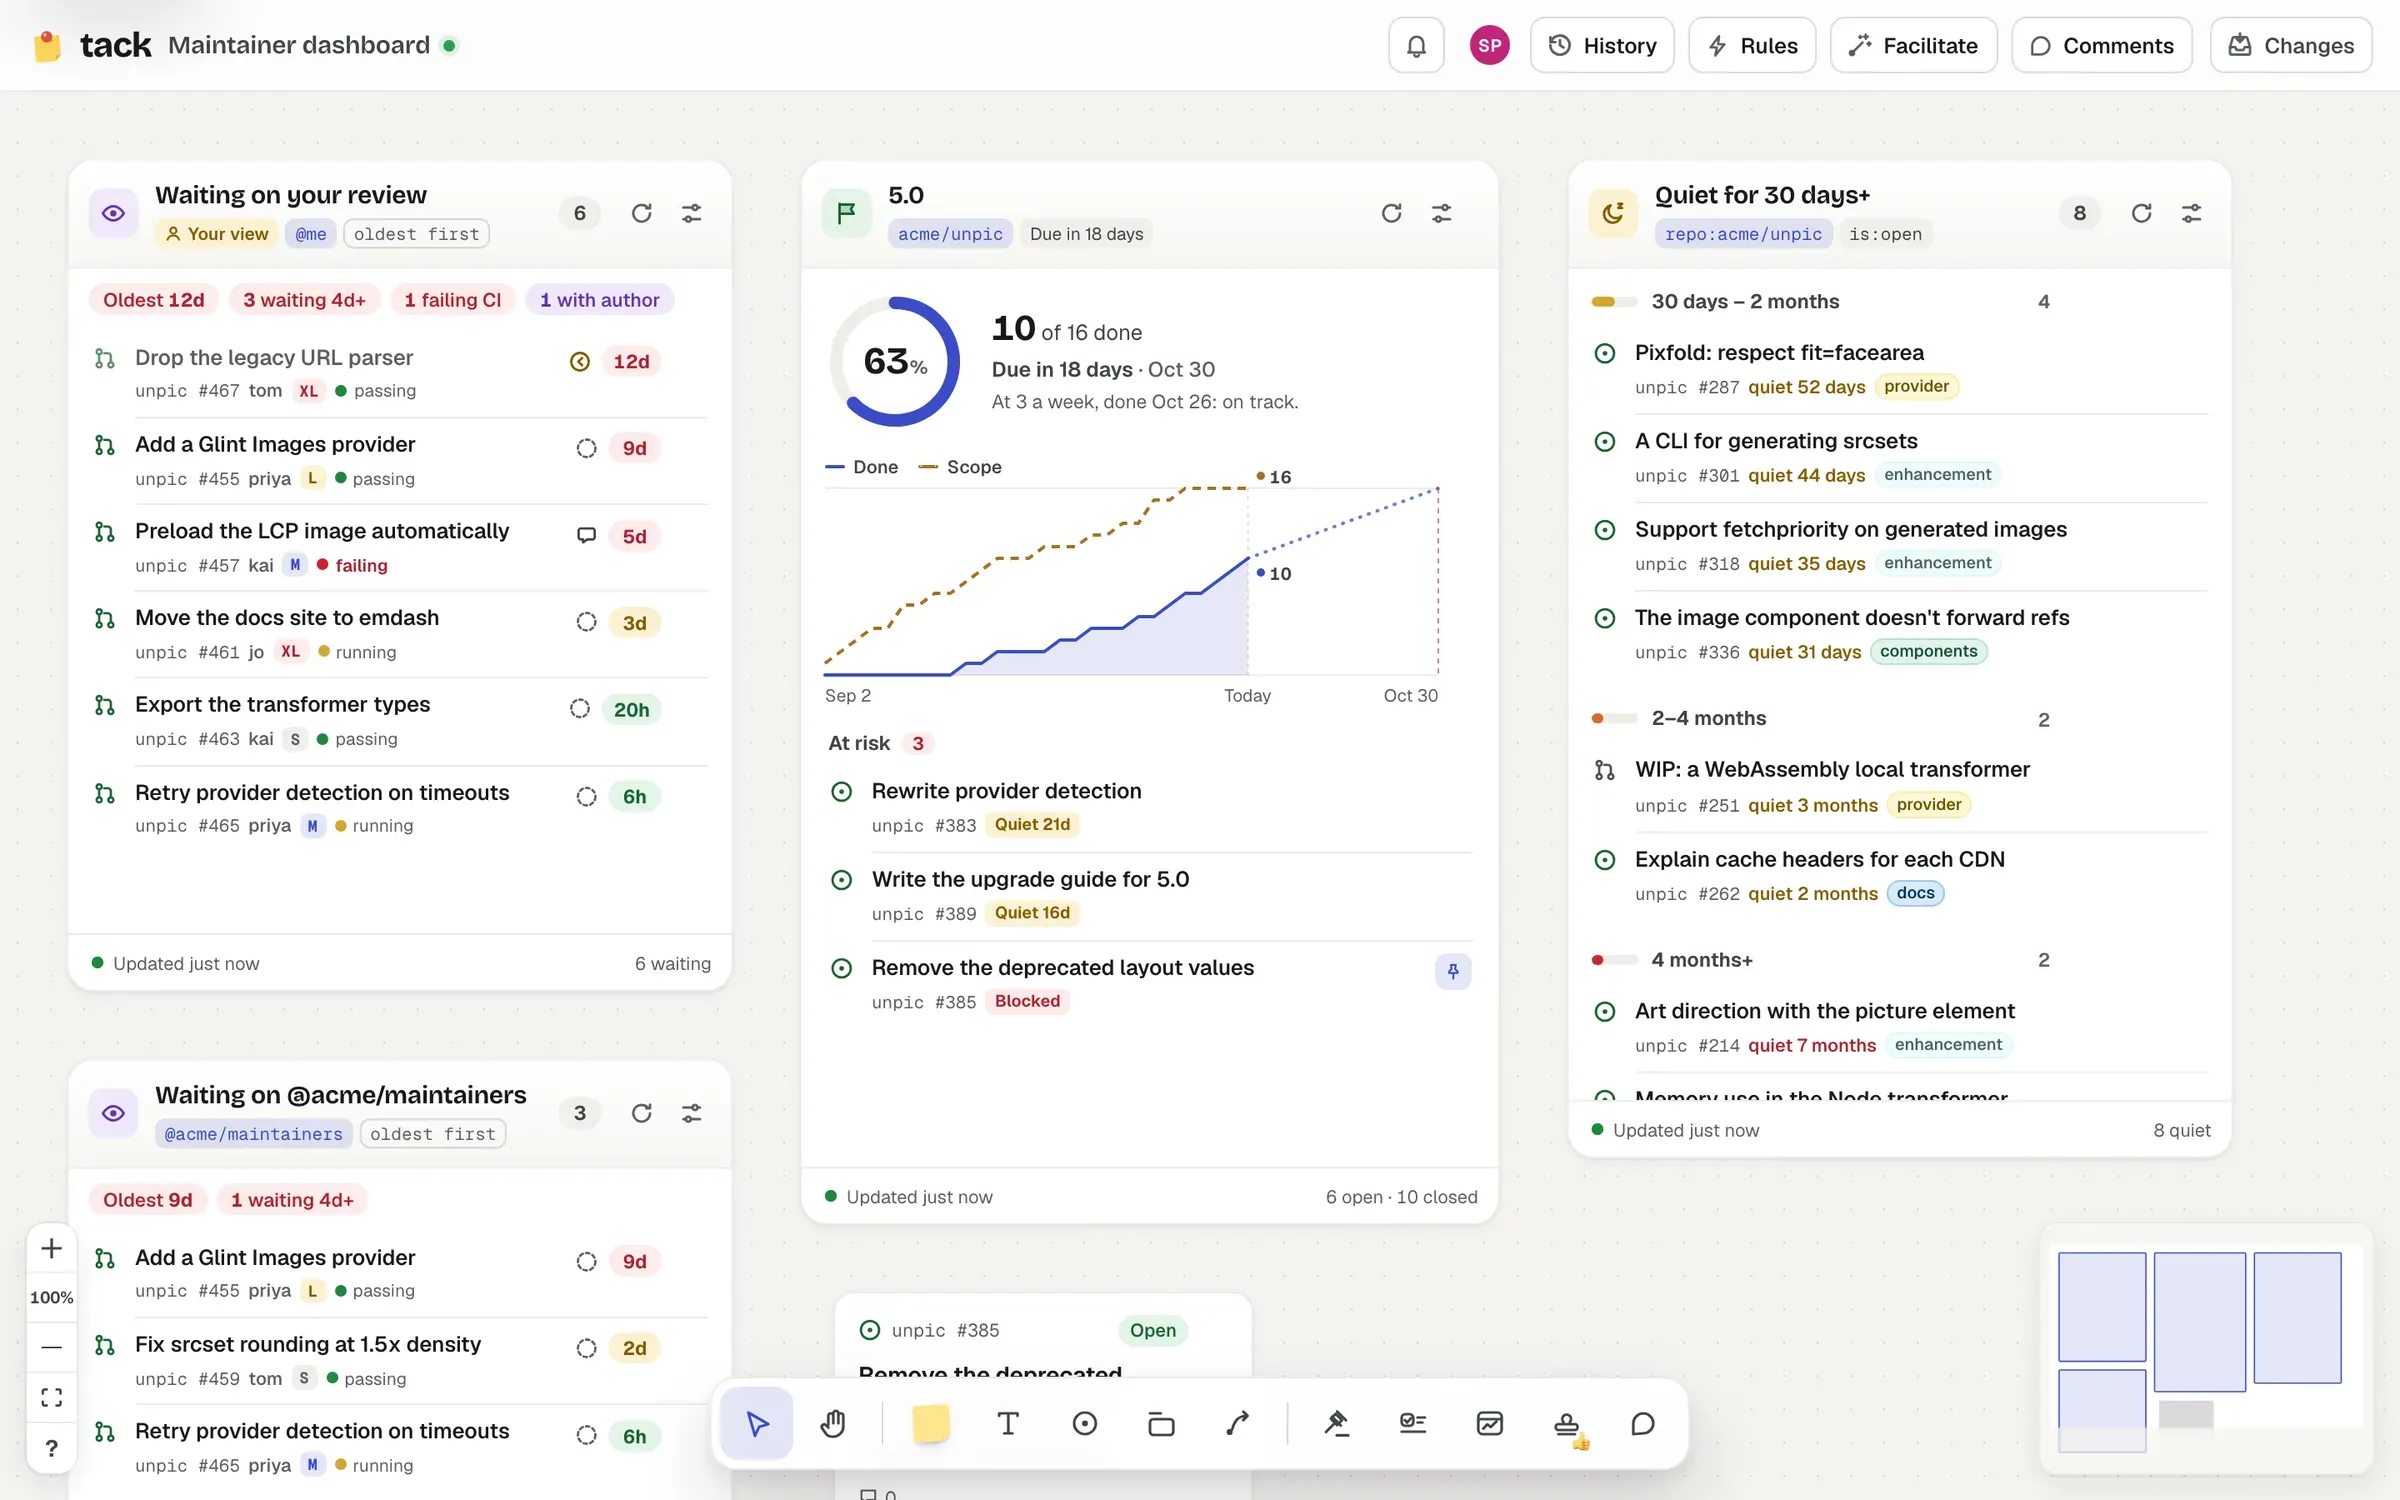Screen dimensions: 2400x1500
Task: Refresh the Waiting on your review card
Action: point(642,213)
